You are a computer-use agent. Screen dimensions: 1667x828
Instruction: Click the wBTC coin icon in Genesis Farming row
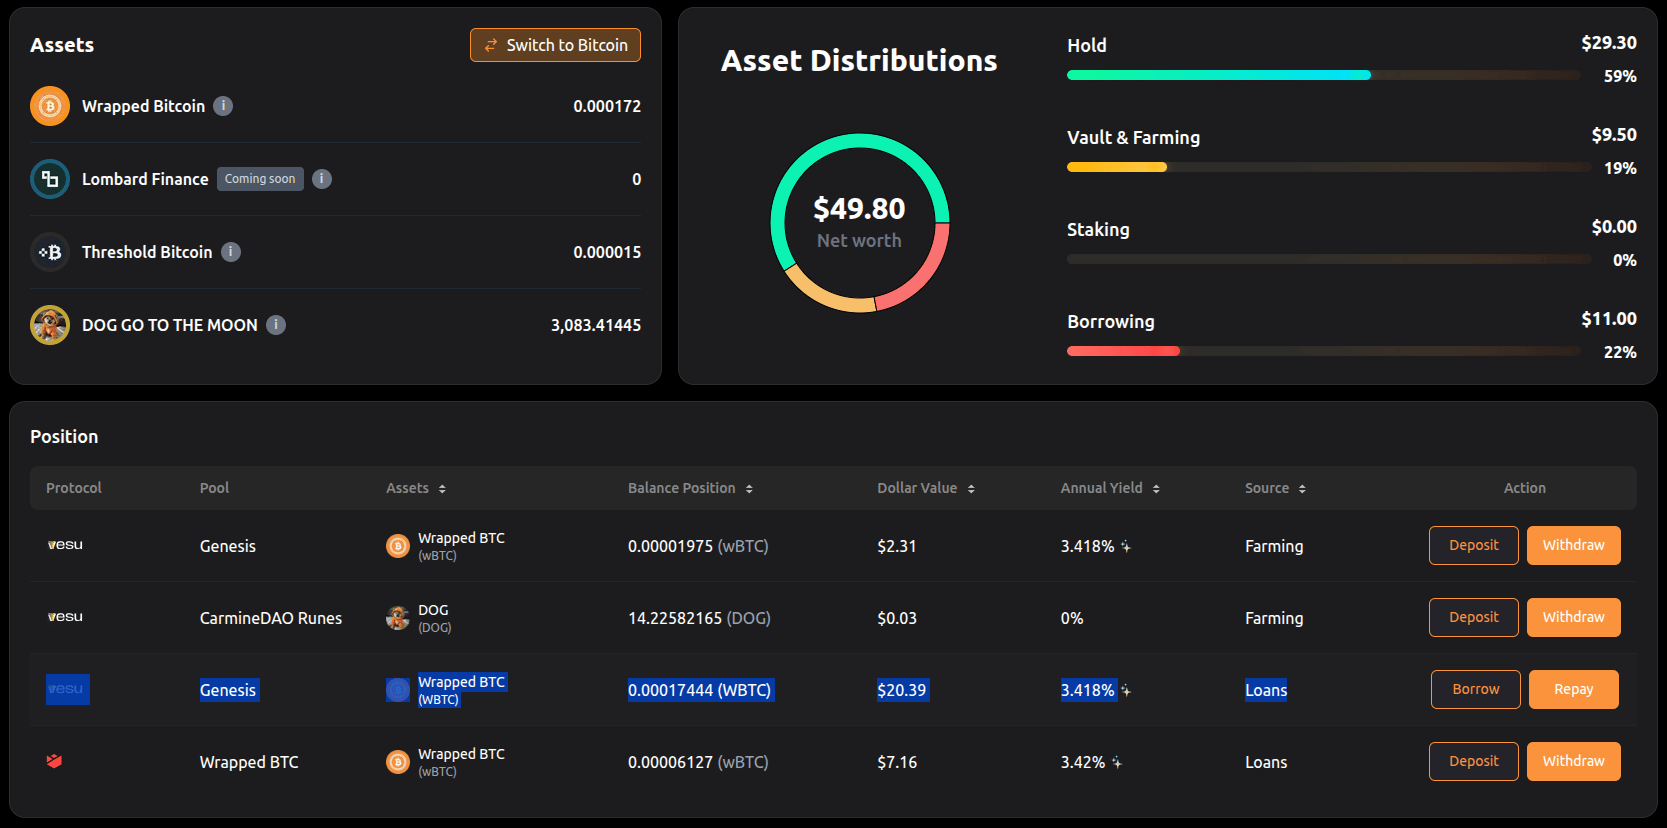(x=398, y=546)
